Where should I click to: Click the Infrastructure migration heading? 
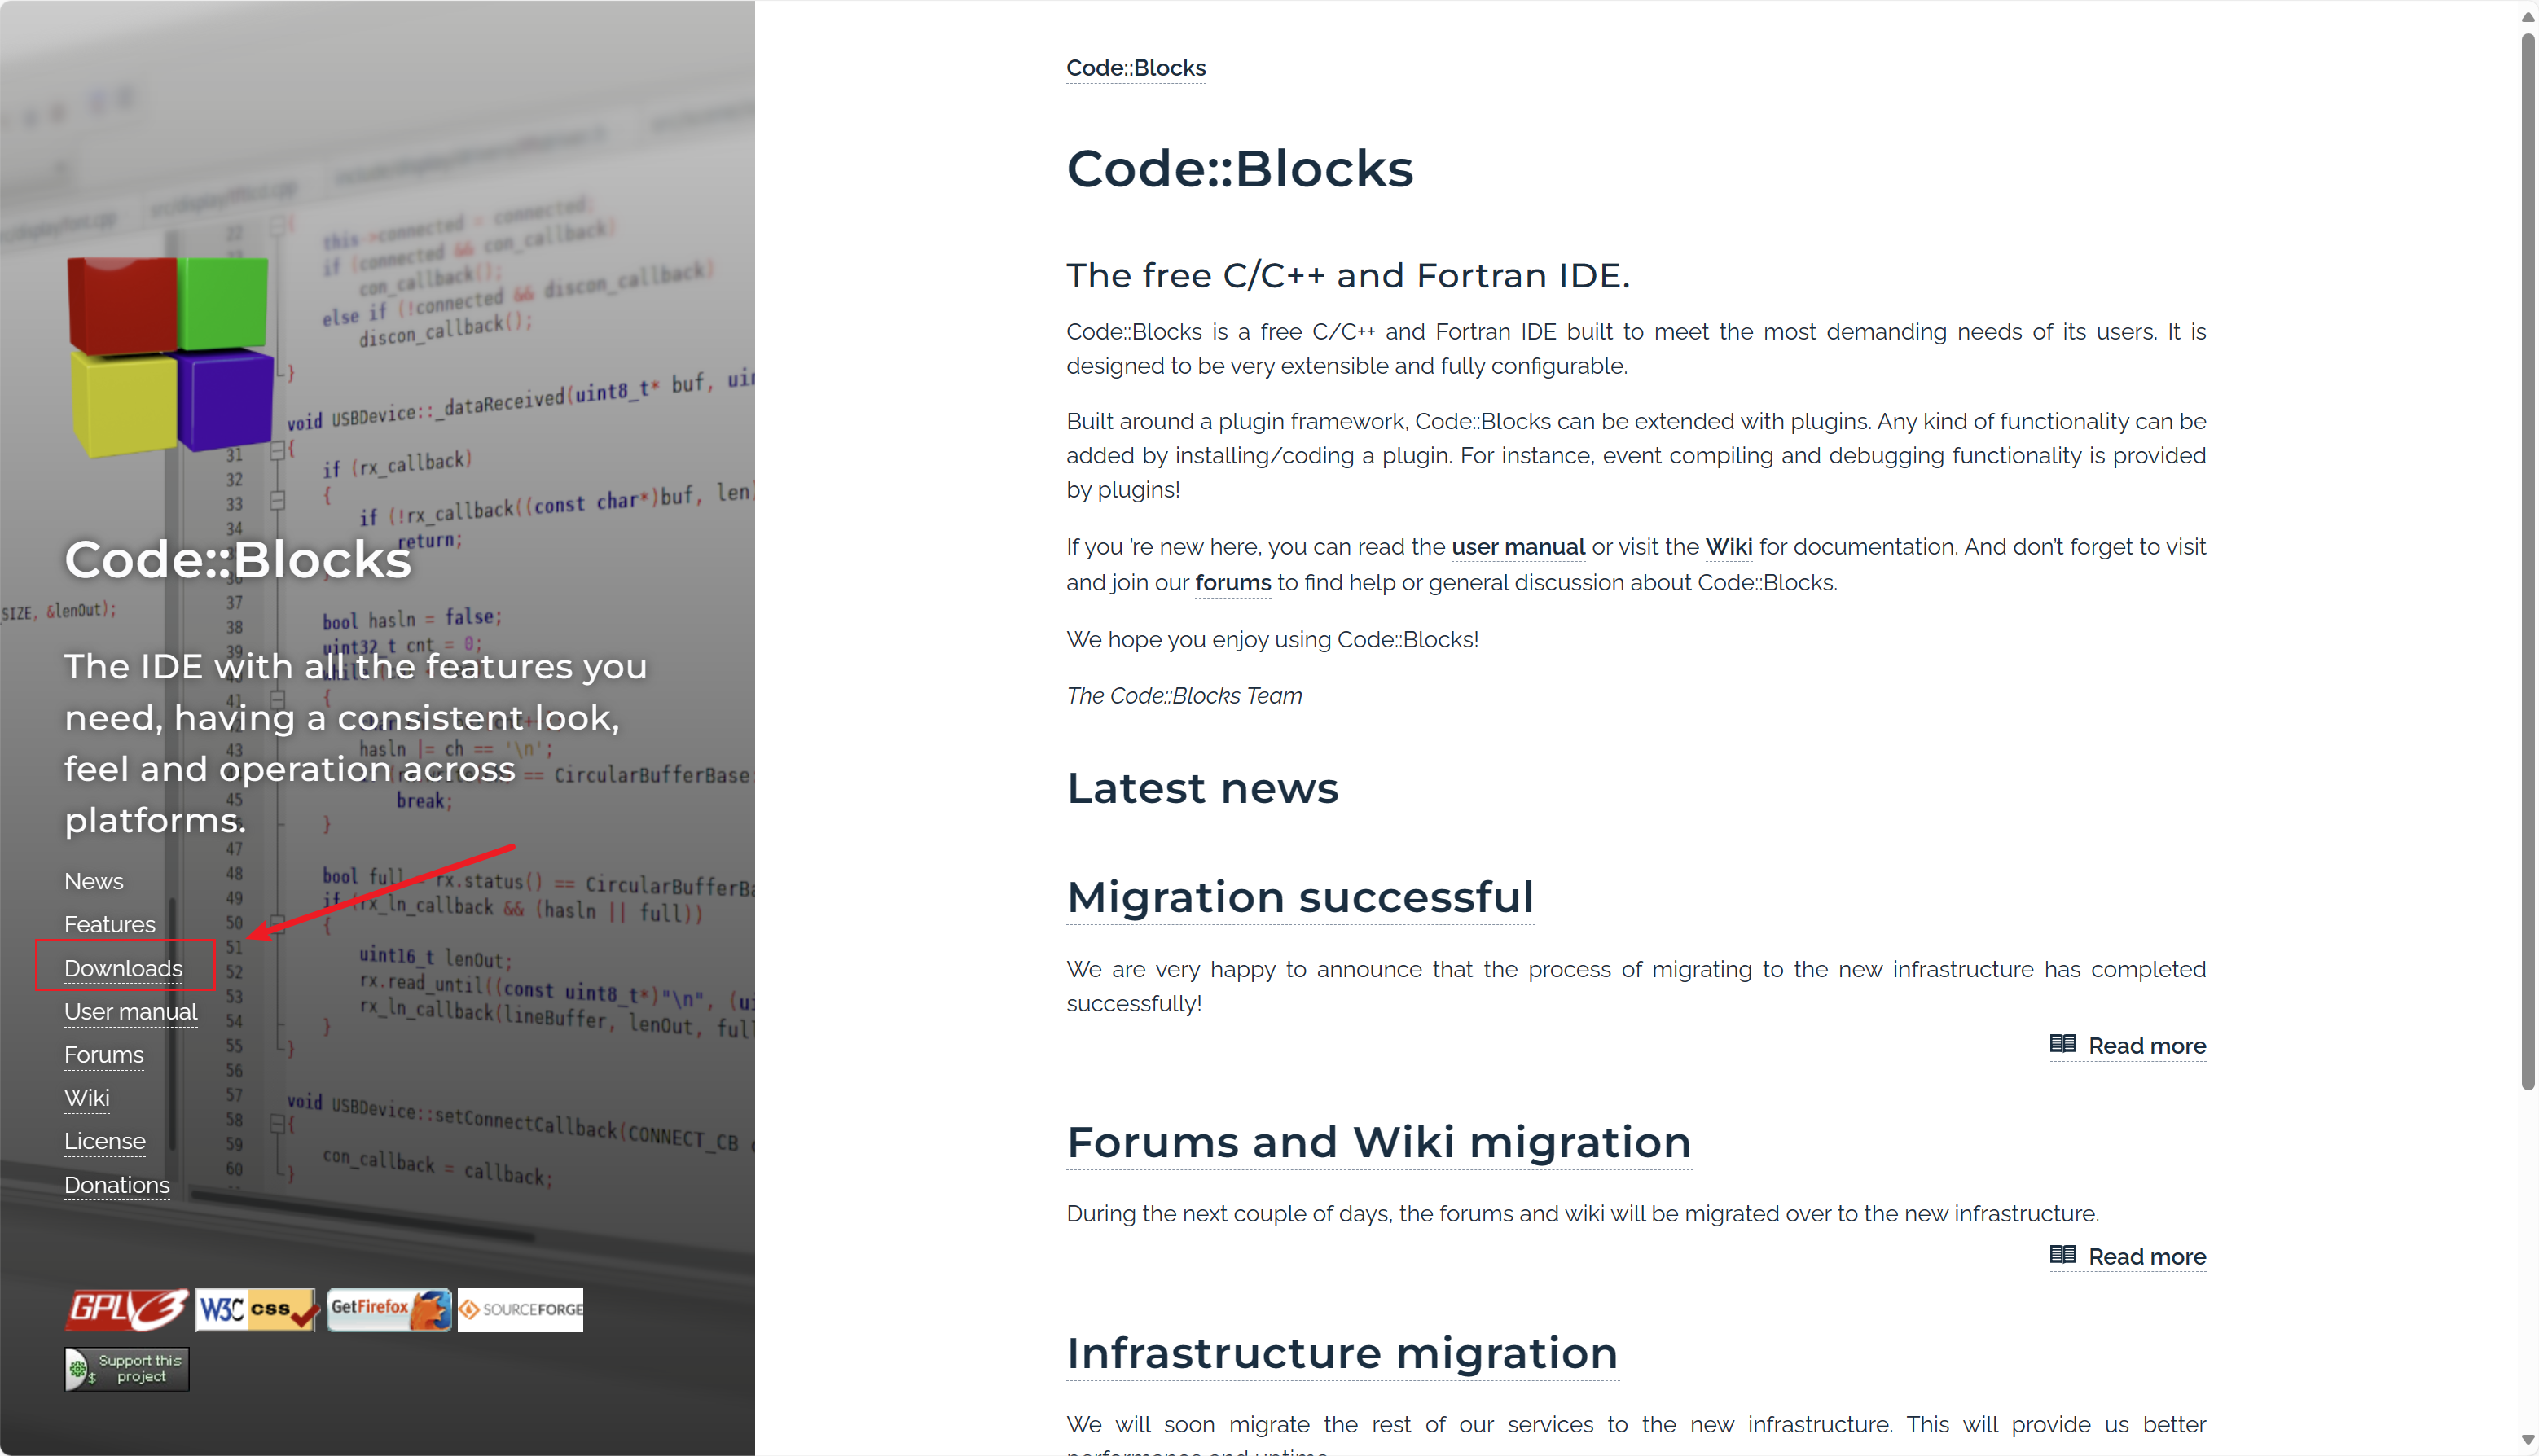pos(1341,1353)
